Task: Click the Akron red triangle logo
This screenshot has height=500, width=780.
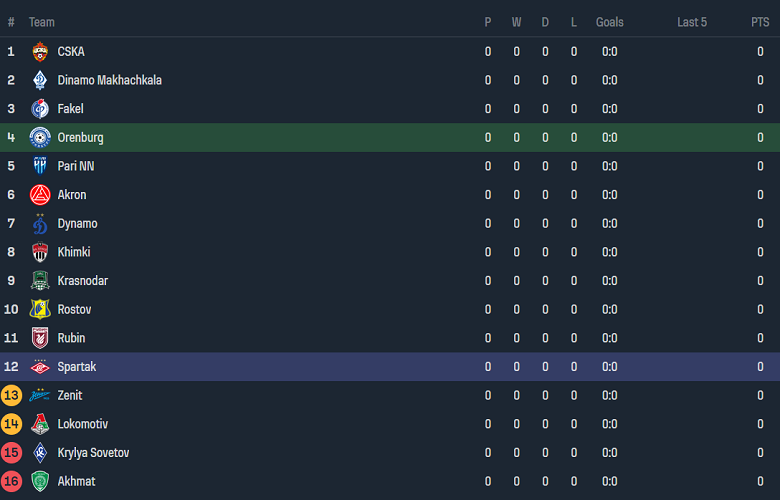Action: [x=40, y=195]
